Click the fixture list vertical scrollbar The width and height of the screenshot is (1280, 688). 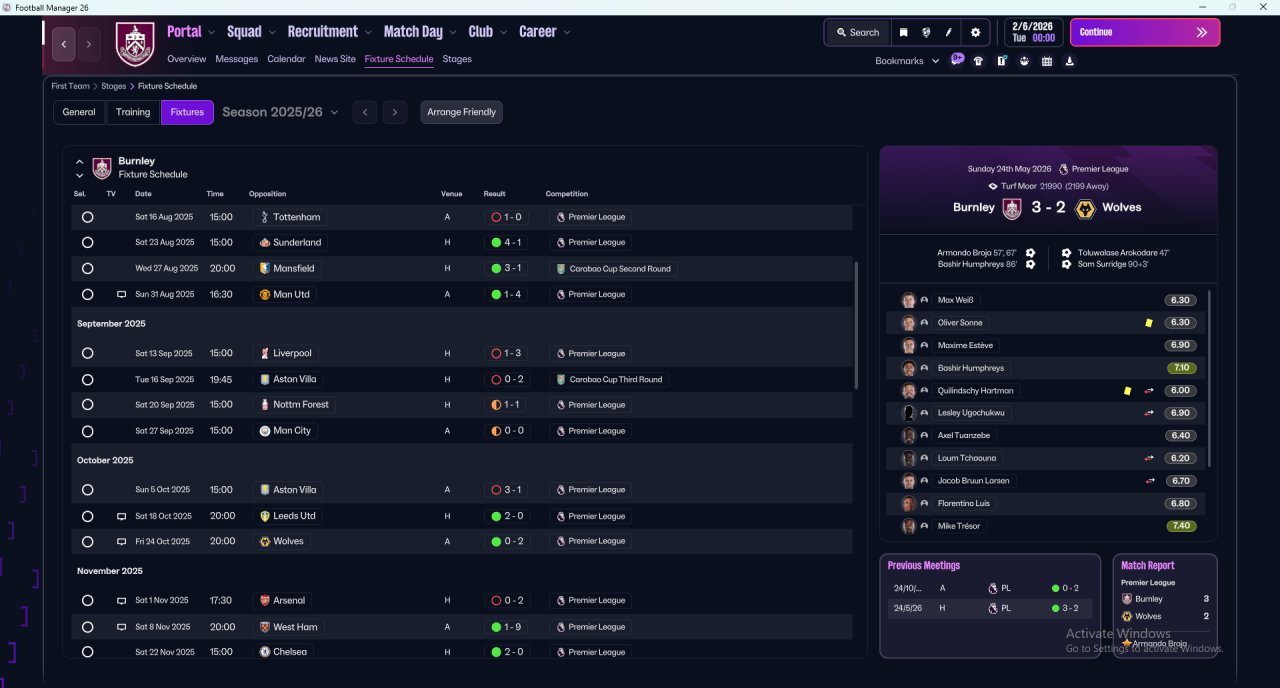point(856,325)
